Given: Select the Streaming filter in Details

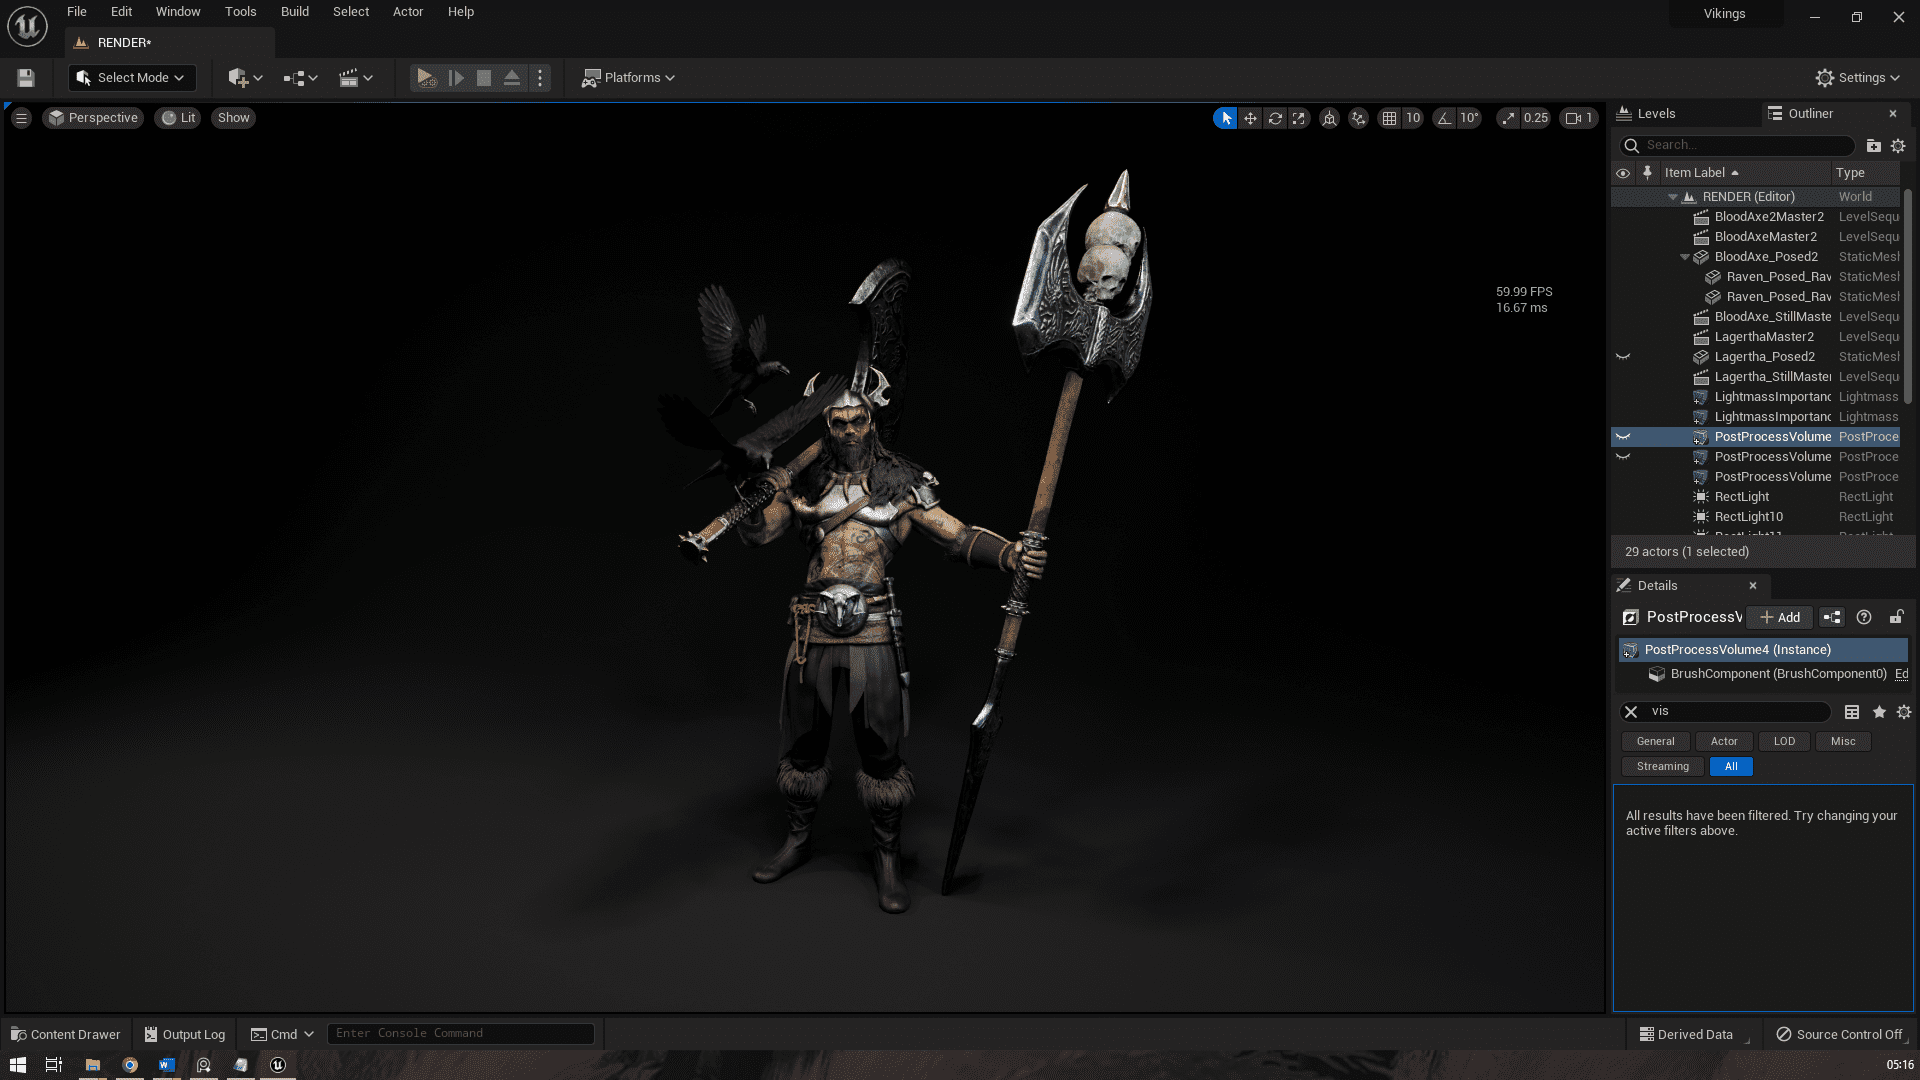Looking at the screenshot, I should coord(1662,767).
